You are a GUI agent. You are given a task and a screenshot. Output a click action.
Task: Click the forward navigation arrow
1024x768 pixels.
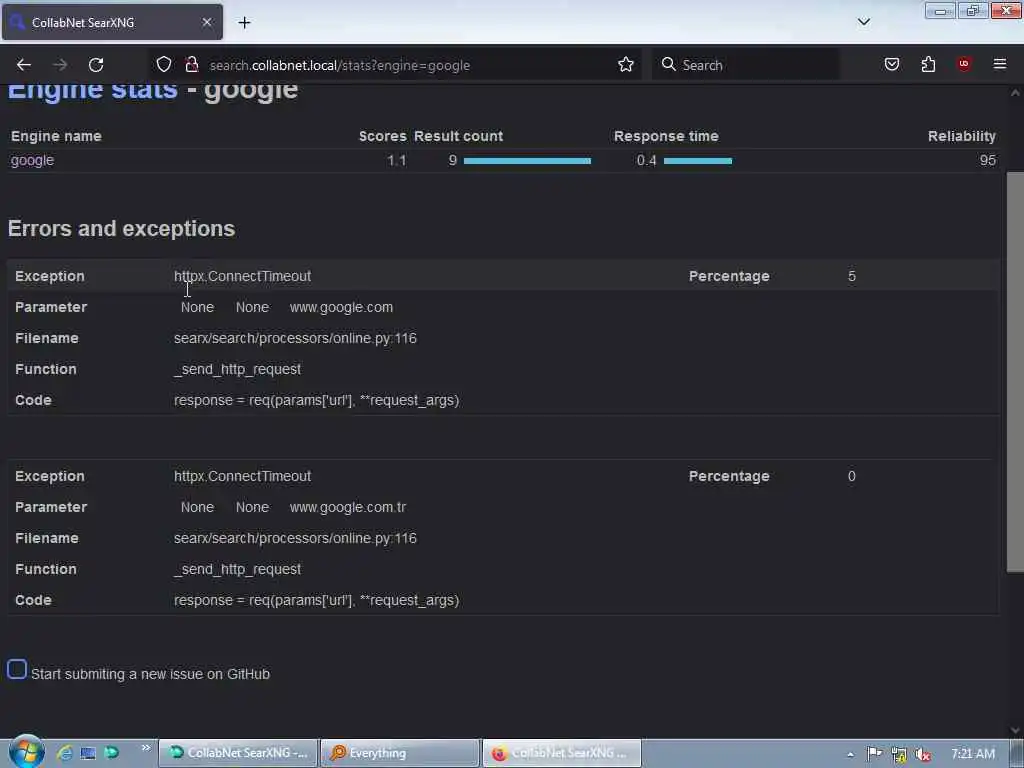click(x=59, y=65)
